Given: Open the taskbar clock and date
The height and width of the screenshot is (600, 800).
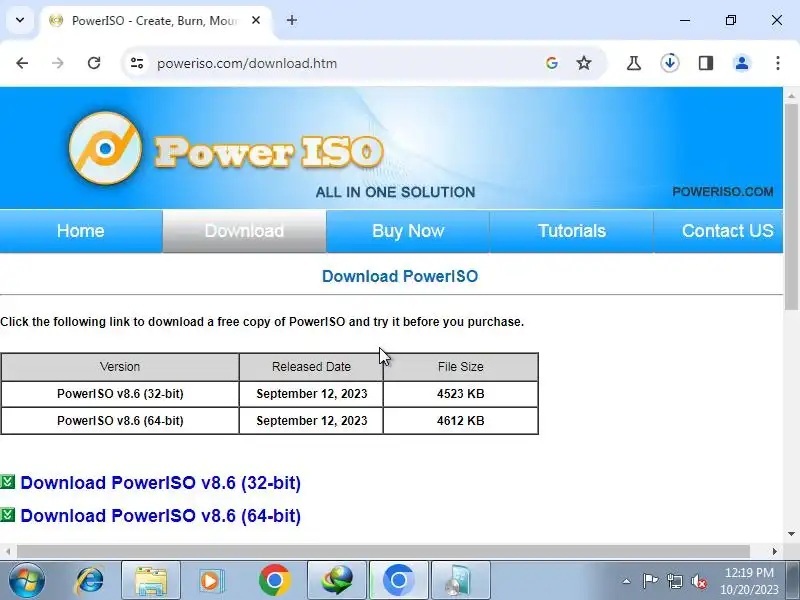Looking at the screenshot, I should pyautogui.click(x=749, y=581).
